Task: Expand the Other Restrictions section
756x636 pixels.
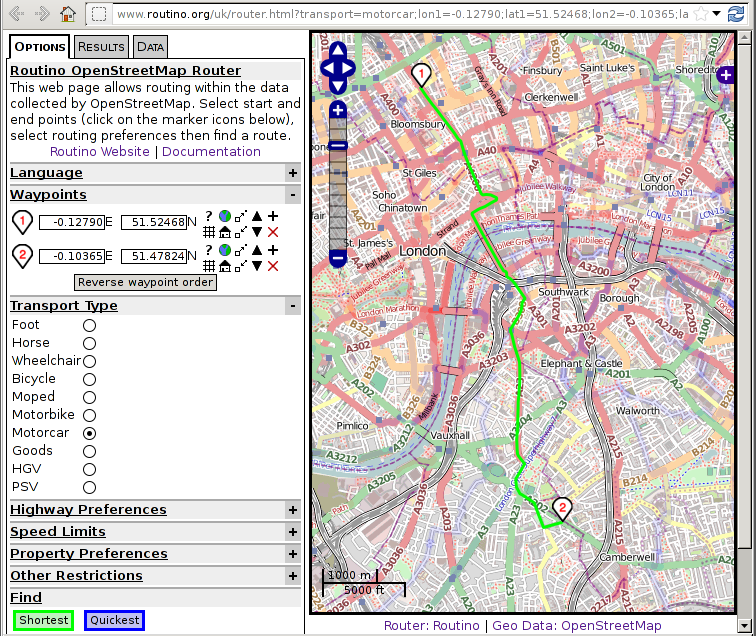Action: pyautogui.click(x=293, y=576)
